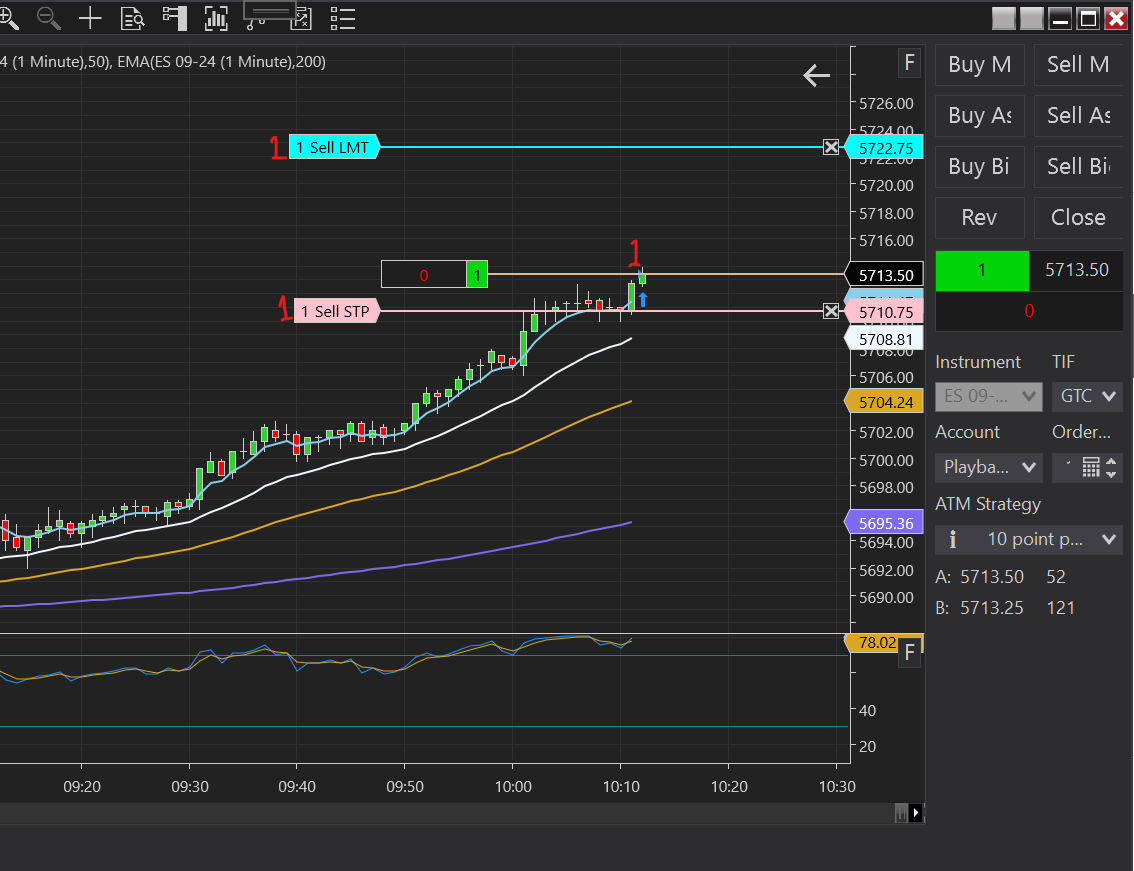Click the Sell Bid button
1134x871 pixels.
[x=1078, y=166]
